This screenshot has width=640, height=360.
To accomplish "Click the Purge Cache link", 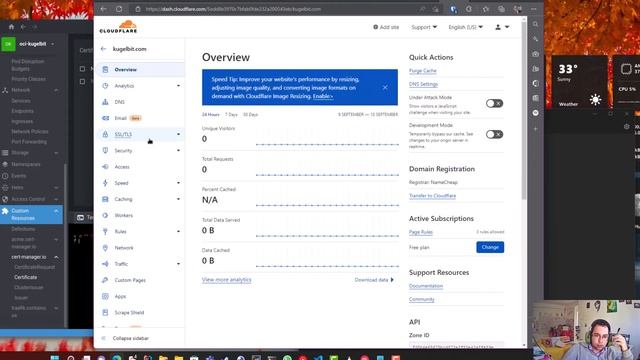I will (x=422, y=71).
